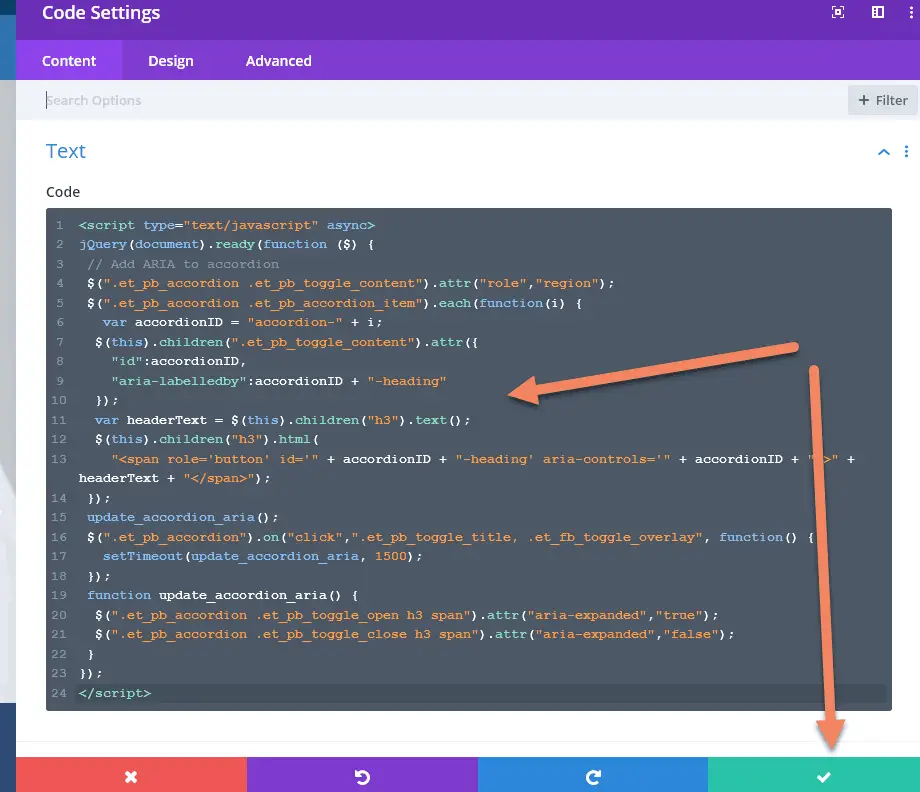Screen dimensions: 920x792
Task: Open the Text module three-dot options menu
Action: pos(906,151)
